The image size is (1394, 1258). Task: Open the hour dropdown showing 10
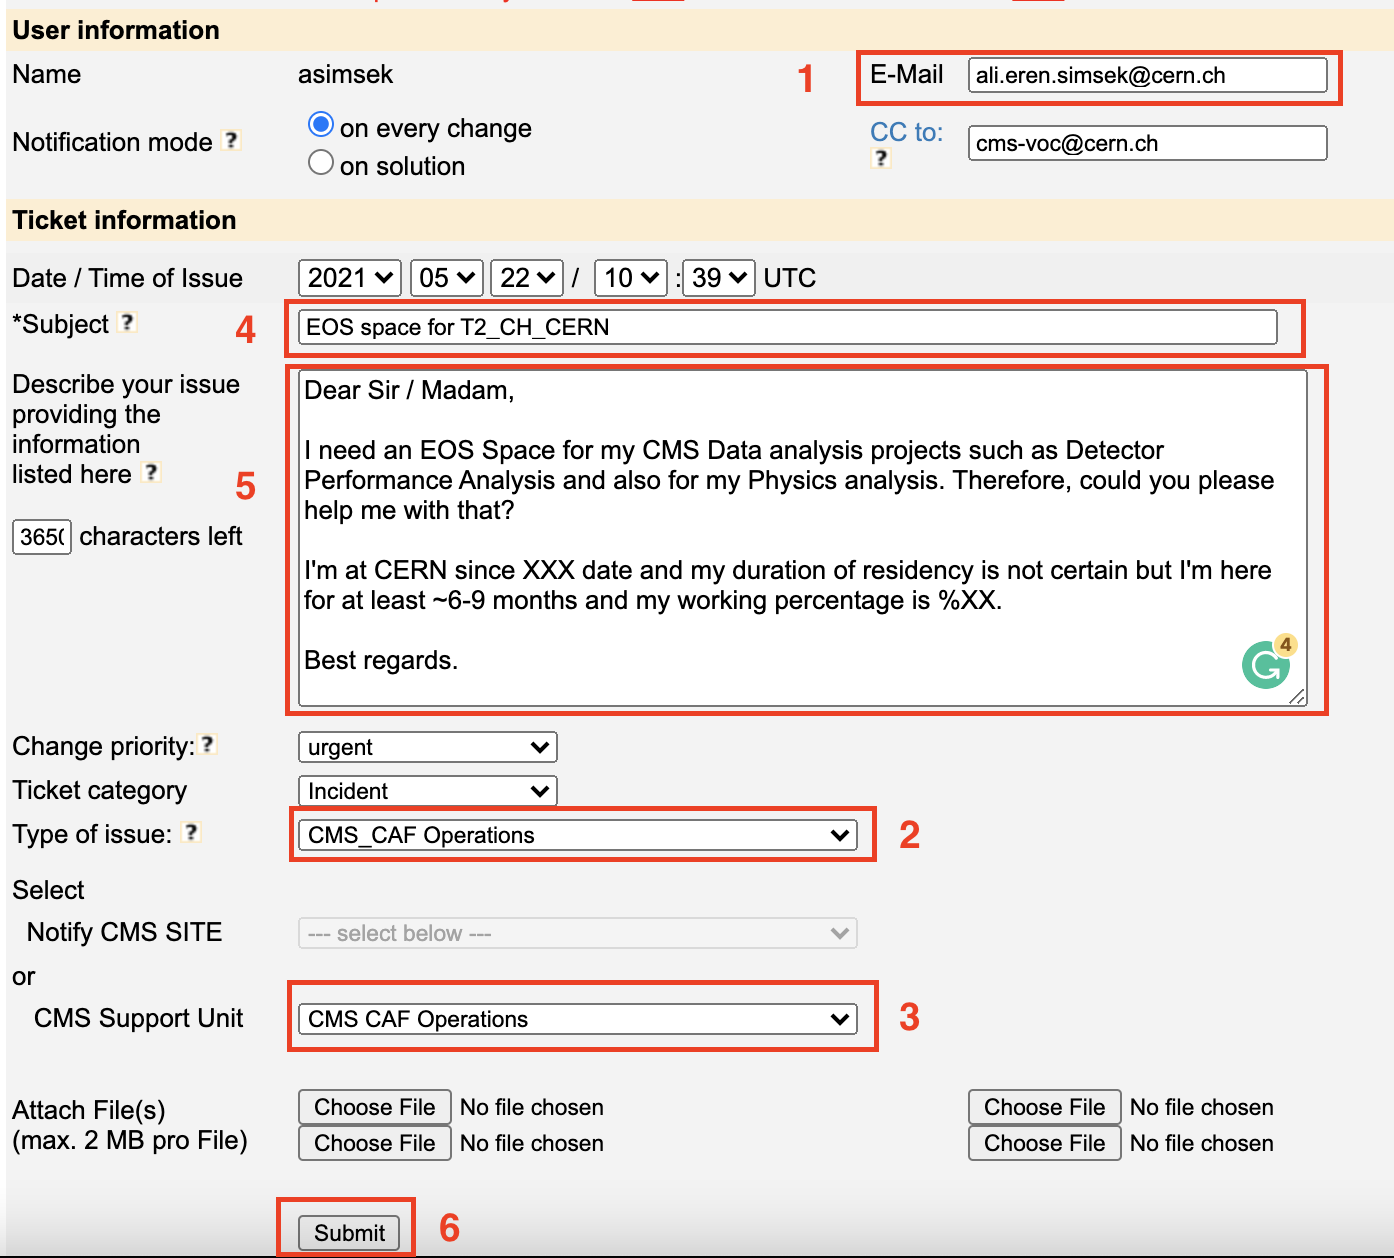[631, 278]
